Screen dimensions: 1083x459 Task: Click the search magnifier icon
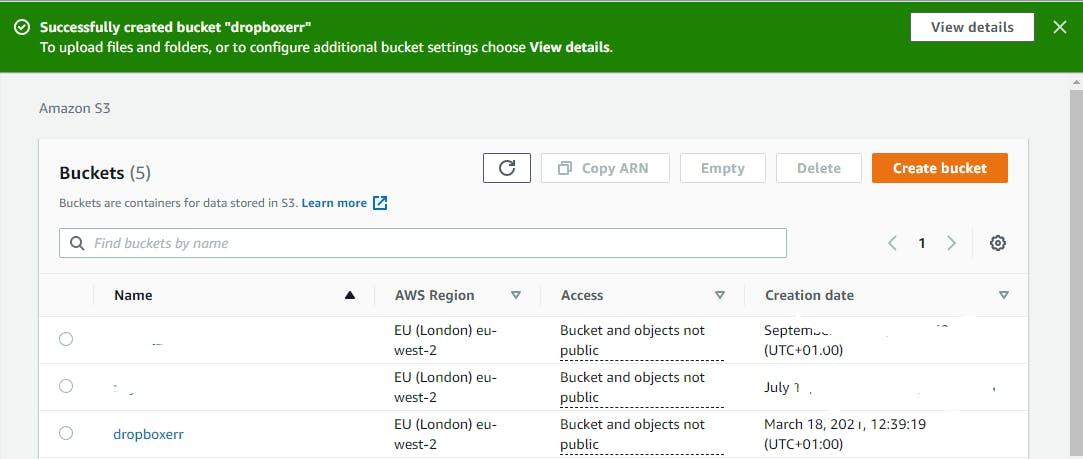(77, 243)
